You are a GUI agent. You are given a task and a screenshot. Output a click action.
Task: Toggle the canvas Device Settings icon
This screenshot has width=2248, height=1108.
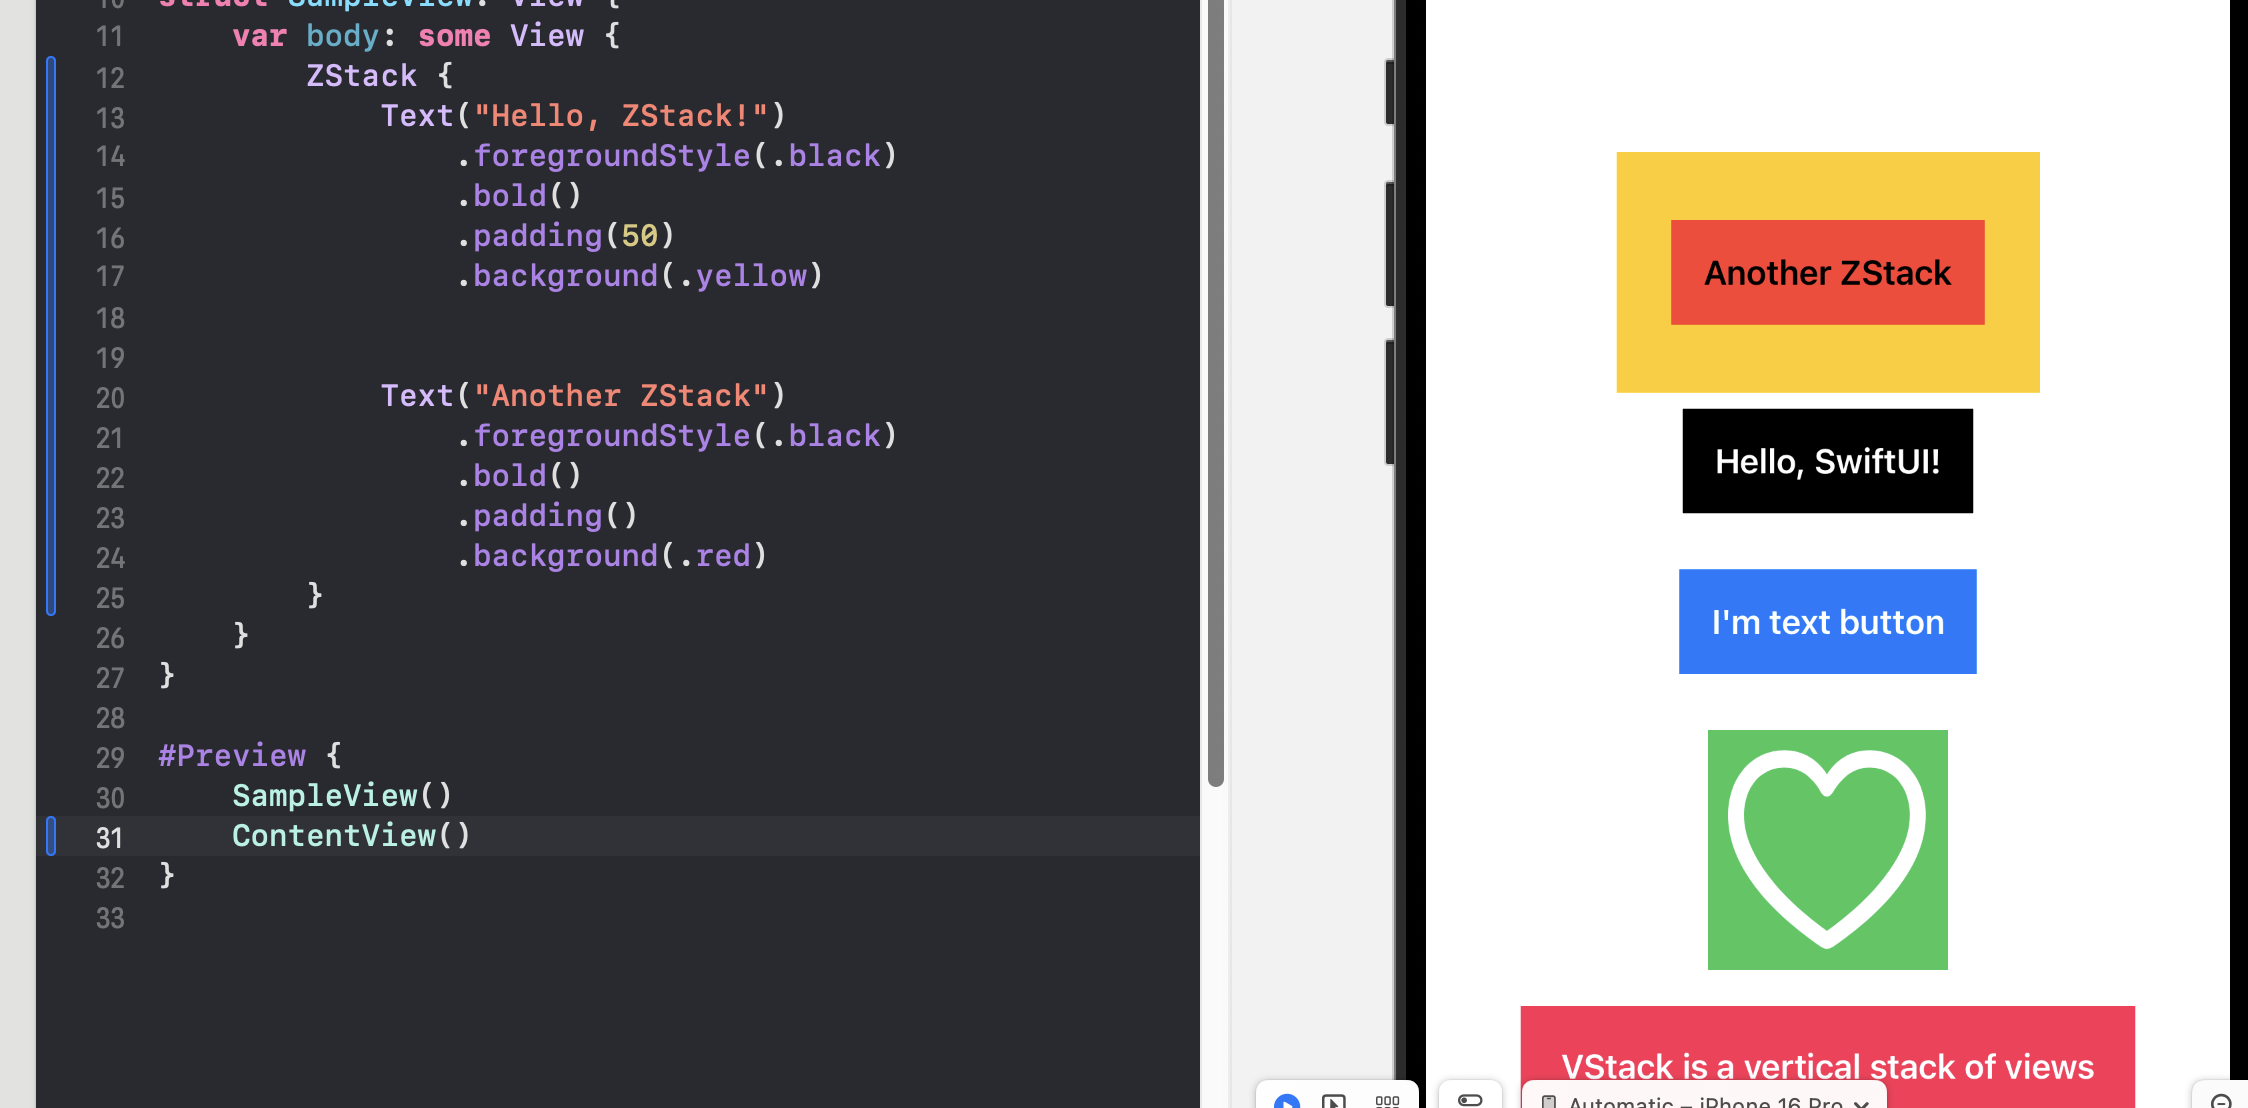pyautogui.click(x=1470, y=1099)
